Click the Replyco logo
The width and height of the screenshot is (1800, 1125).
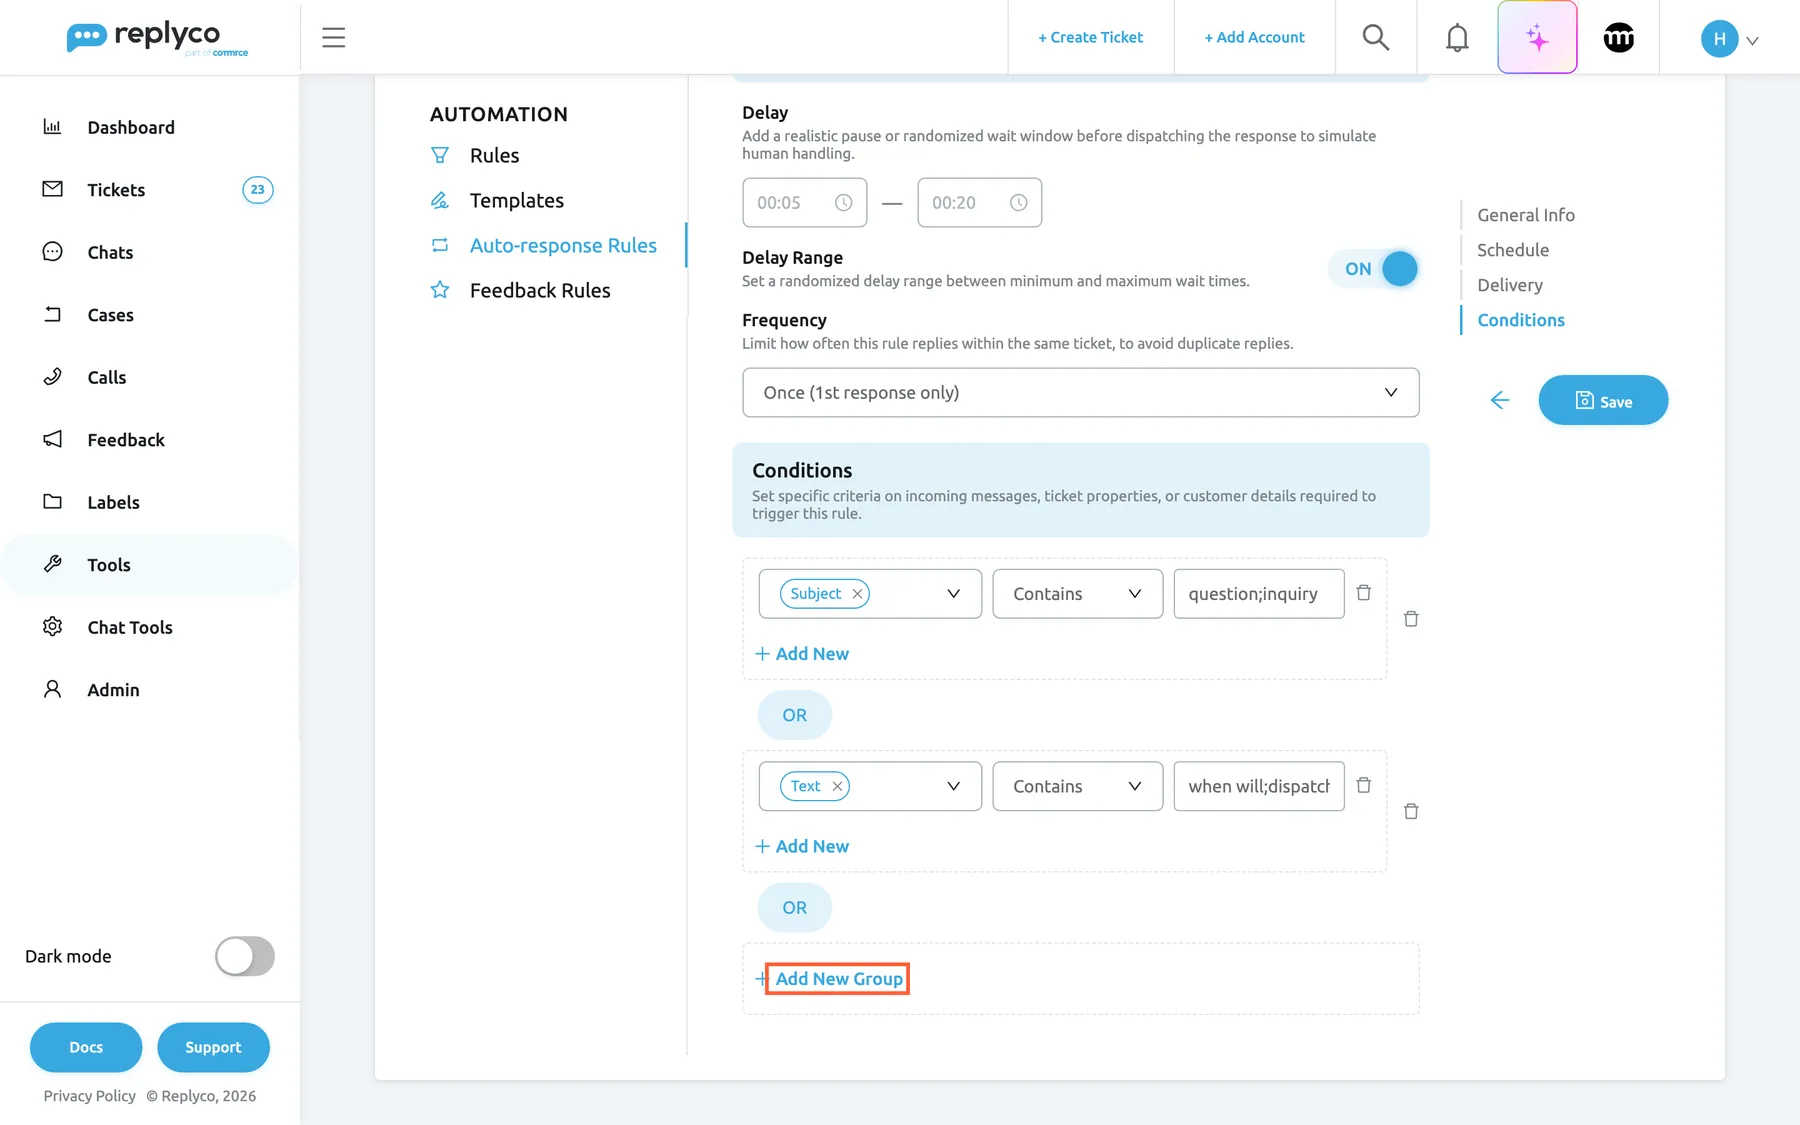[x=156, y=38]
